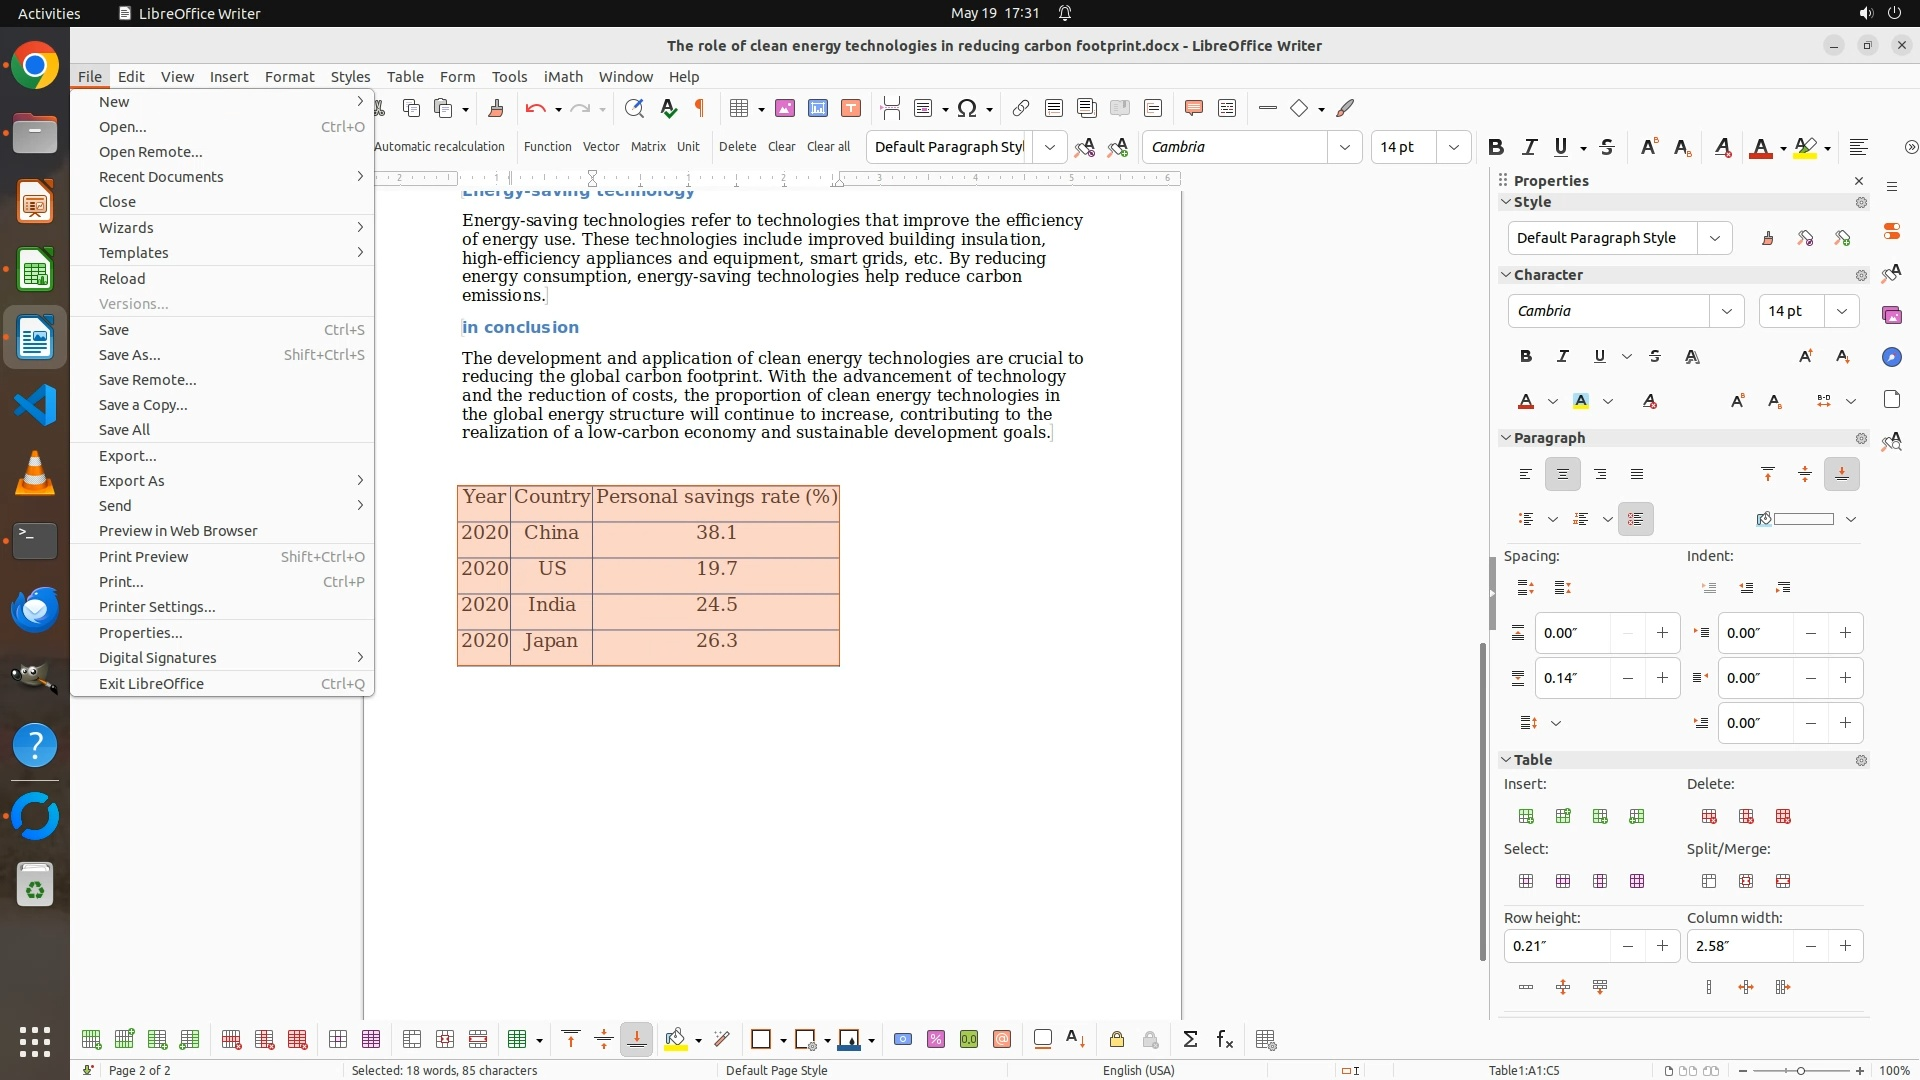
Task: Click the Function button in formula bar
Action: (547, 147)
